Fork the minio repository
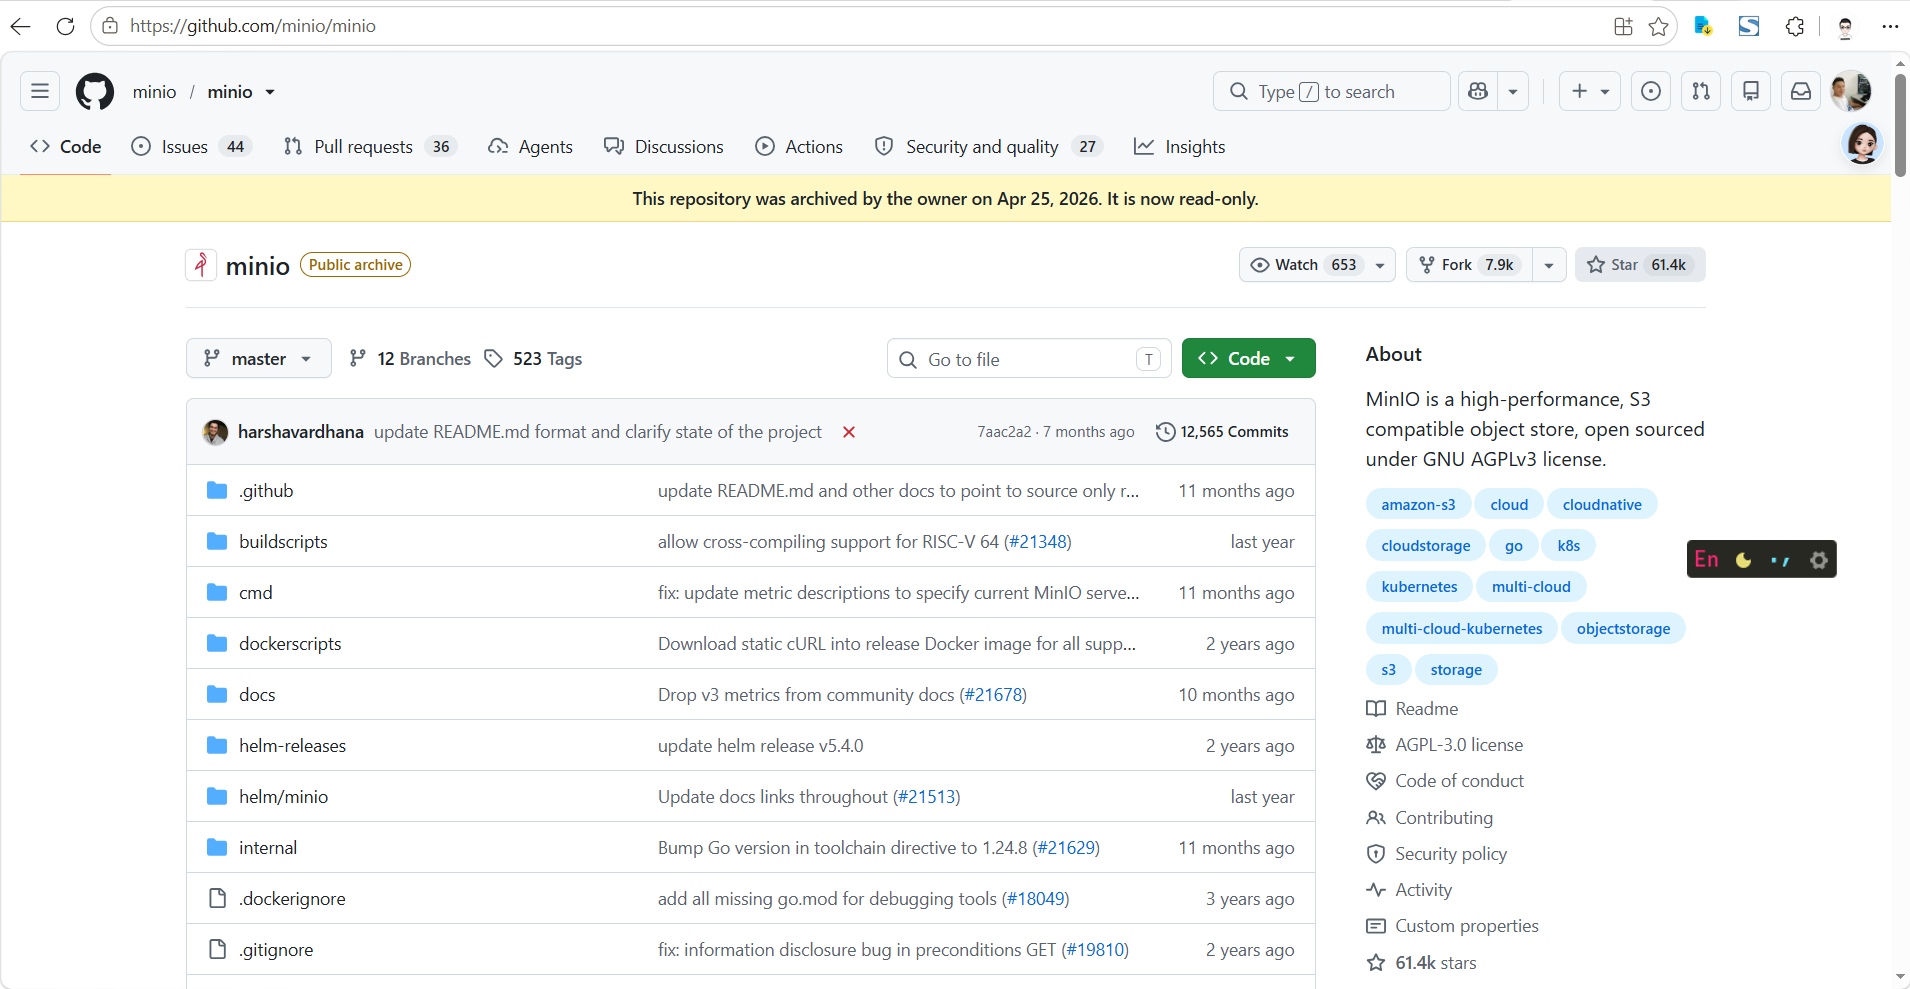Screen dimensions: 1910x989 1470,265
